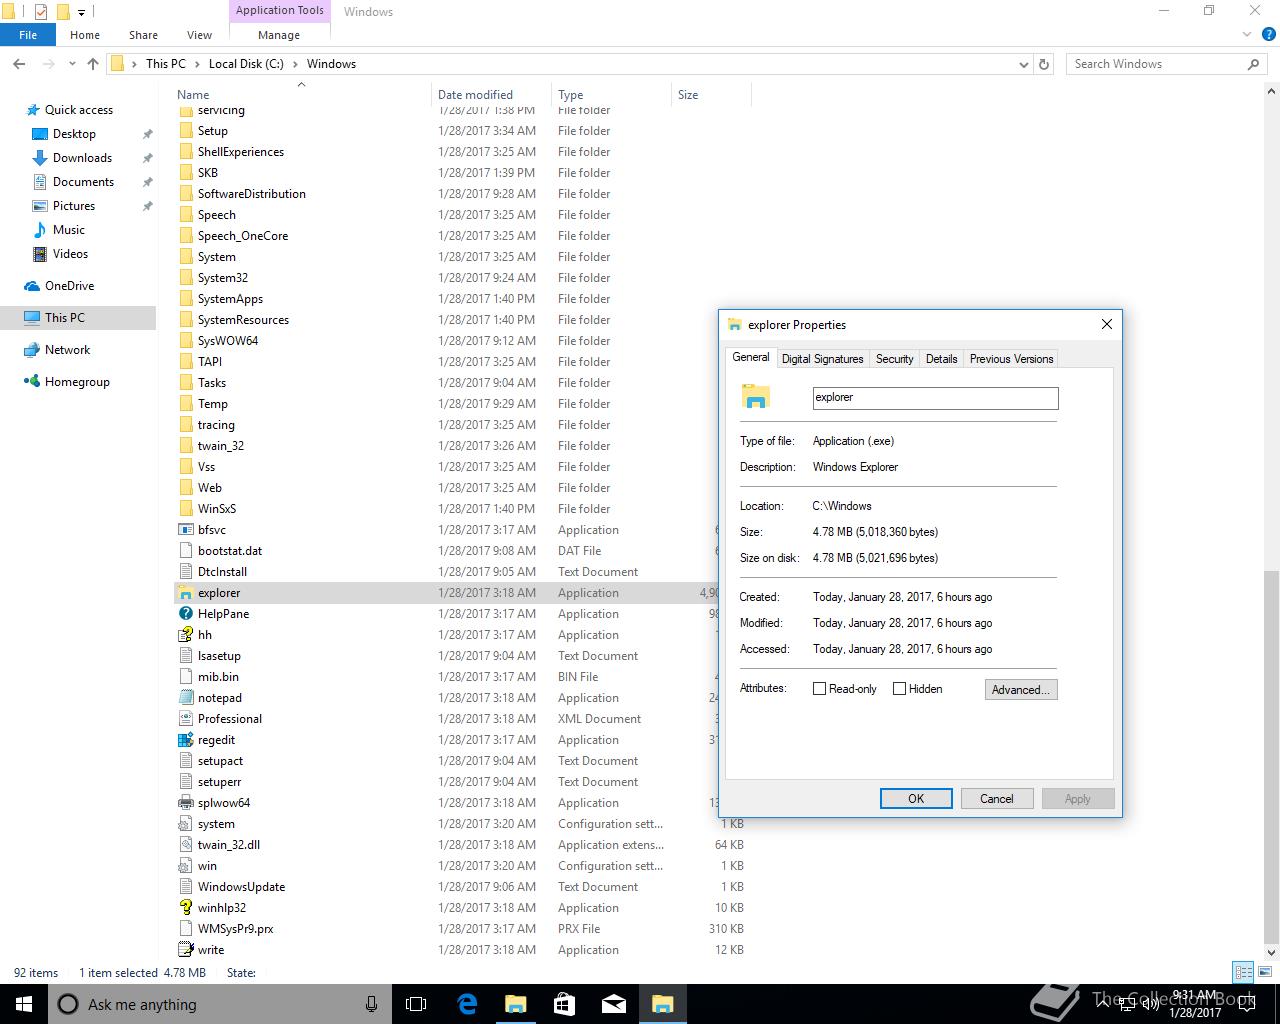Viewport: 1280px width, 1024px height.
Task: Open Microsoft Edge from taskbar
Action: tap(467, 1004)
